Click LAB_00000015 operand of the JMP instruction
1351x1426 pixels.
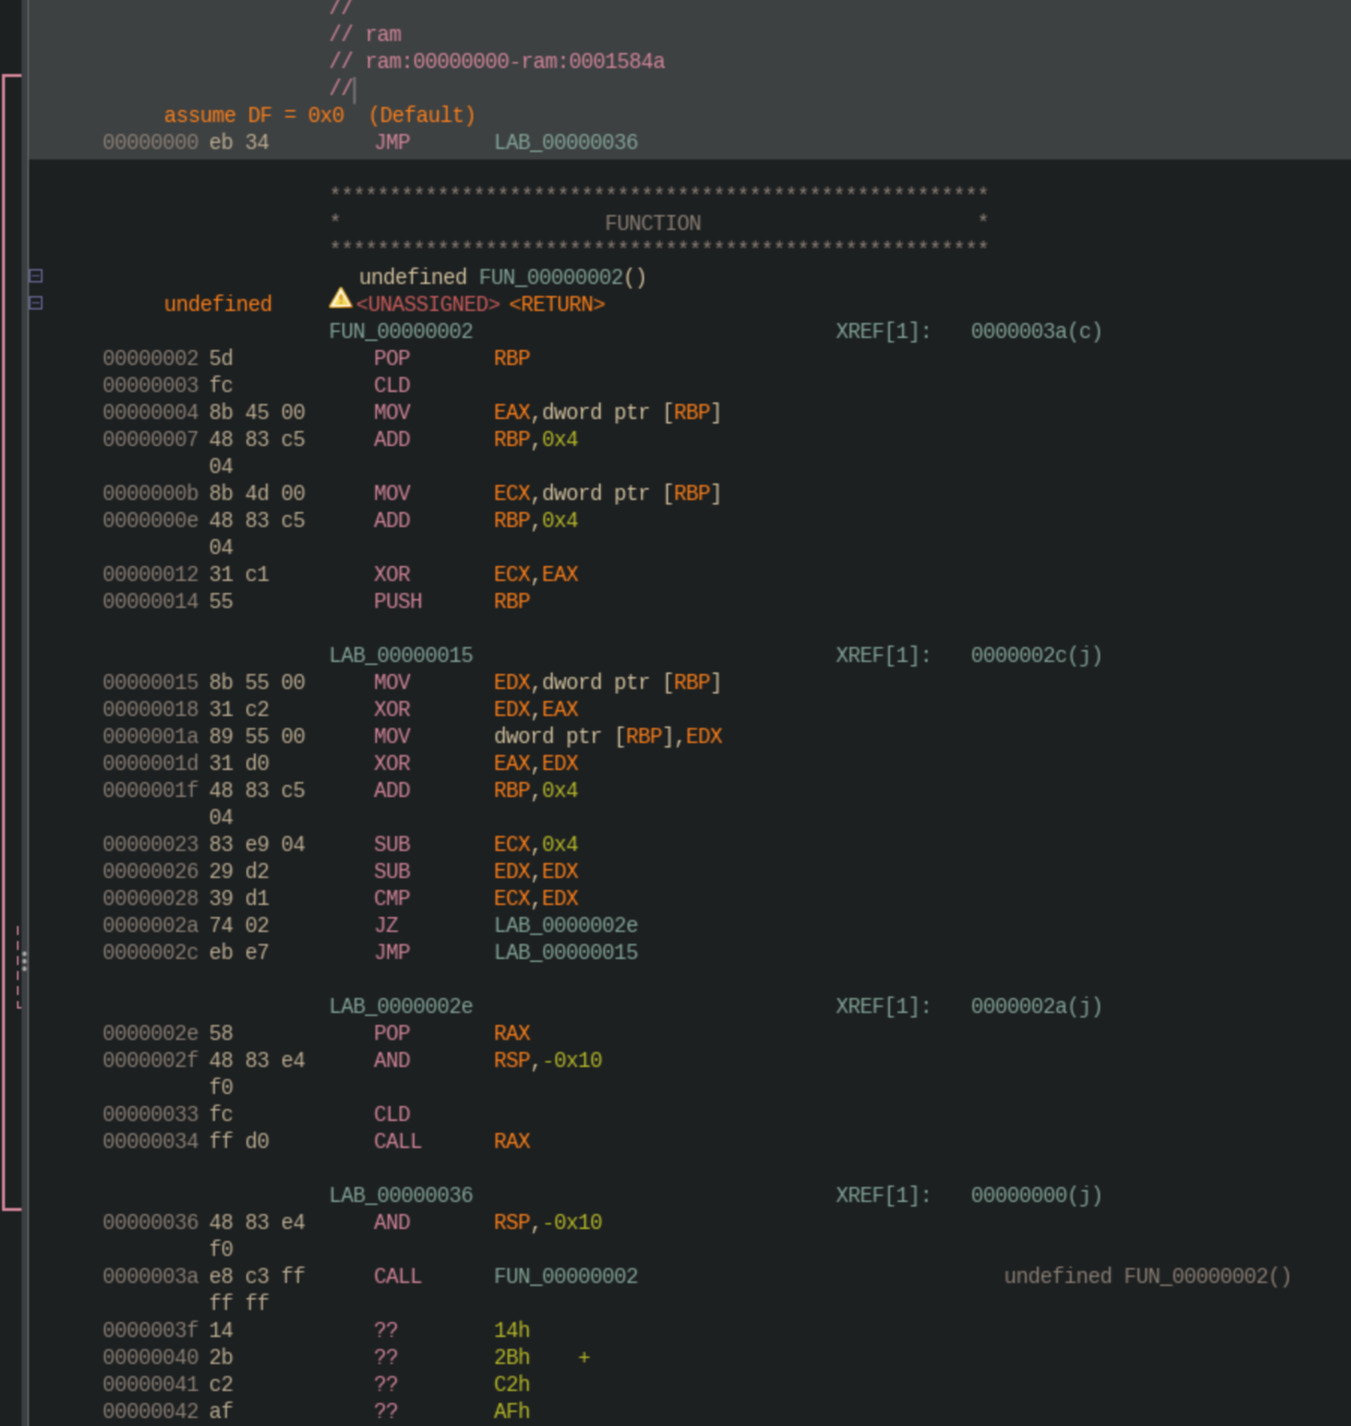point(565,952)
